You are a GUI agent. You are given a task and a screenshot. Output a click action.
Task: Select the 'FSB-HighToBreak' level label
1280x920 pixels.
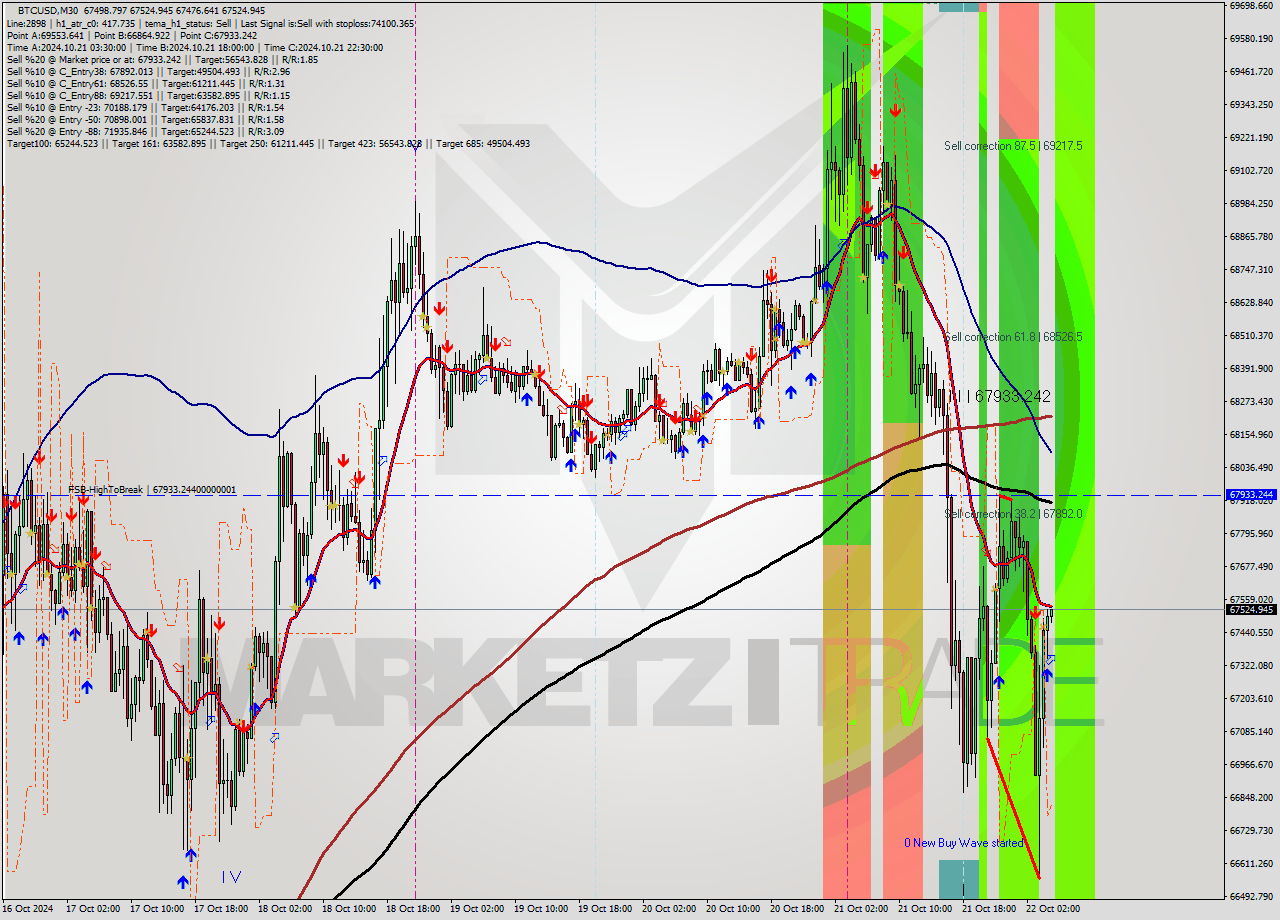pyautogui.click(x=152, y=490)
